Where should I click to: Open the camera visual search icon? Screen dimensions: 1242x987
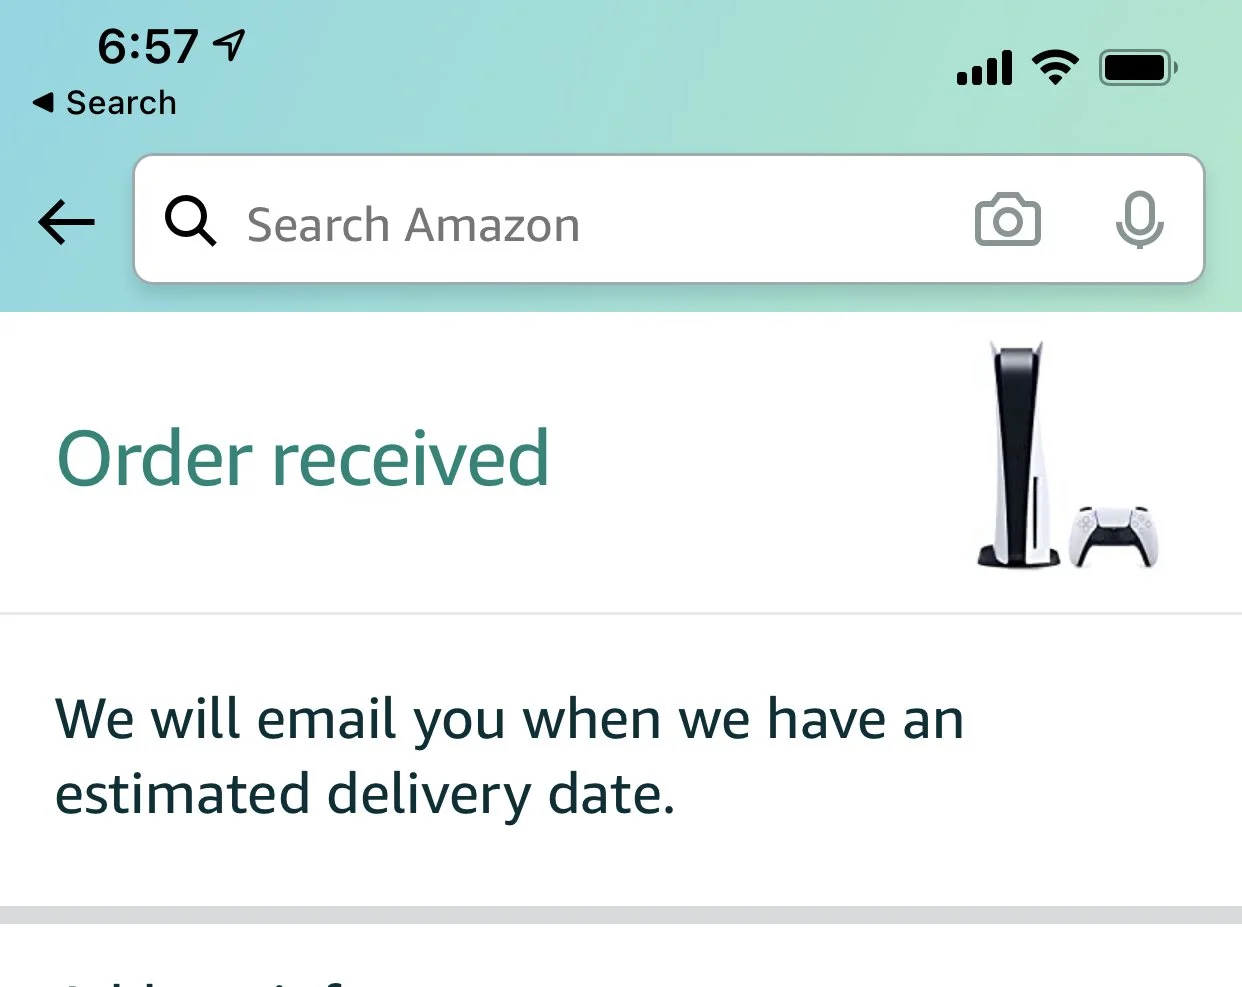[1007, 219]
